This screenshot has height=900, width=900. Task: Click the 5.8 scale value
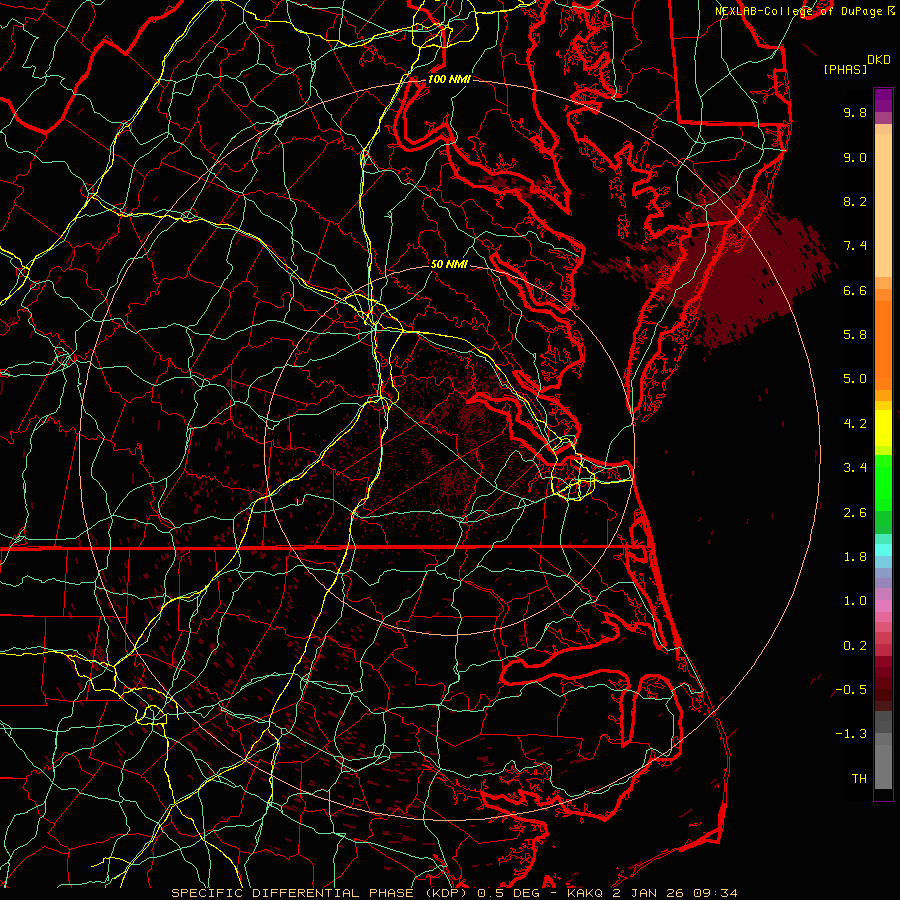[855, 335]
